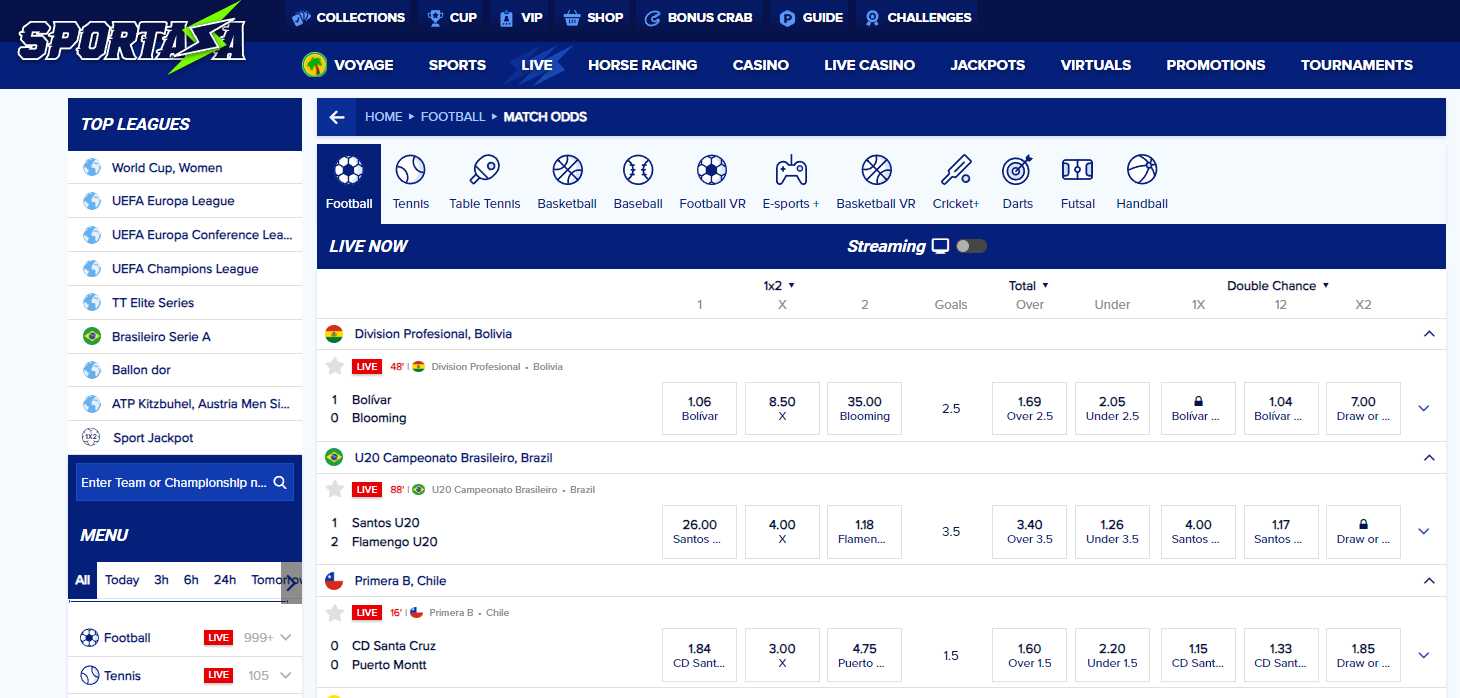Select the Handball sport icon
The image size is (1460, 698).
click(x=1141, y=180)
